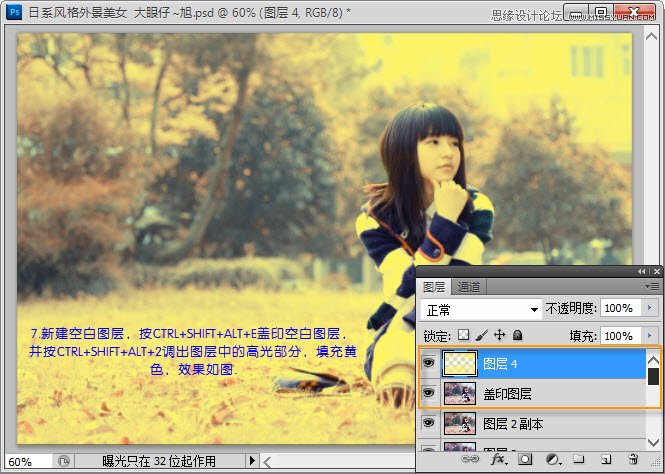Switch to 图层 tab
665x474 pixels.
click(434, 287)
